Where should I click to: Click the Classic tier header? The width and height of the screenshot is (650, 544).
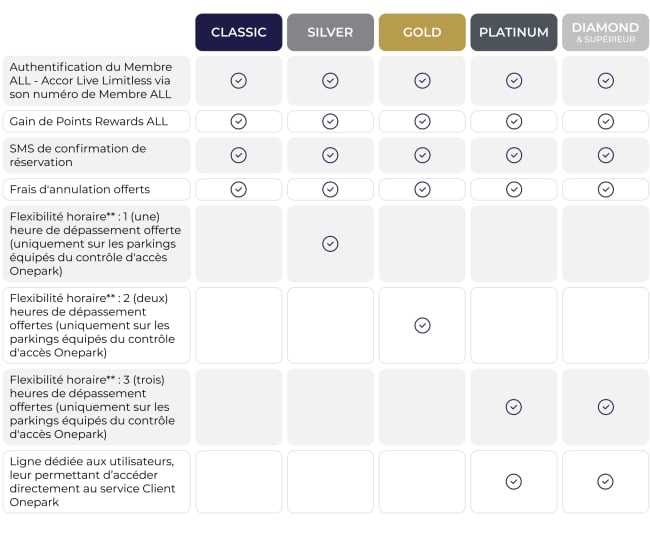point(238,32)
